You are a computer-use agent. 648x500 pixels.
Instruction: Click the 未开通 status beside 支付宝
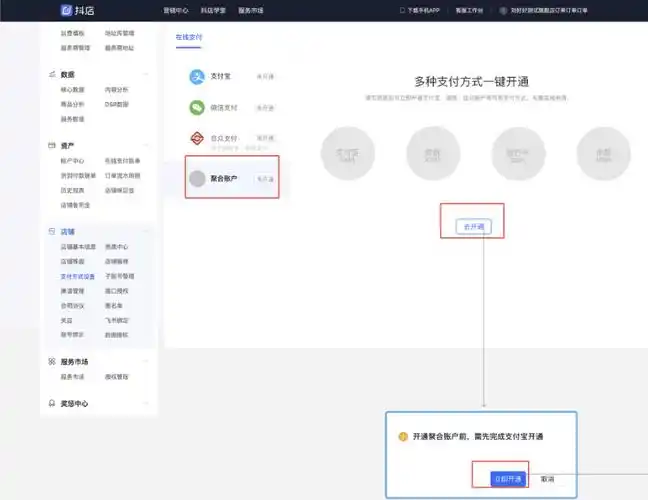click(265, 77)
